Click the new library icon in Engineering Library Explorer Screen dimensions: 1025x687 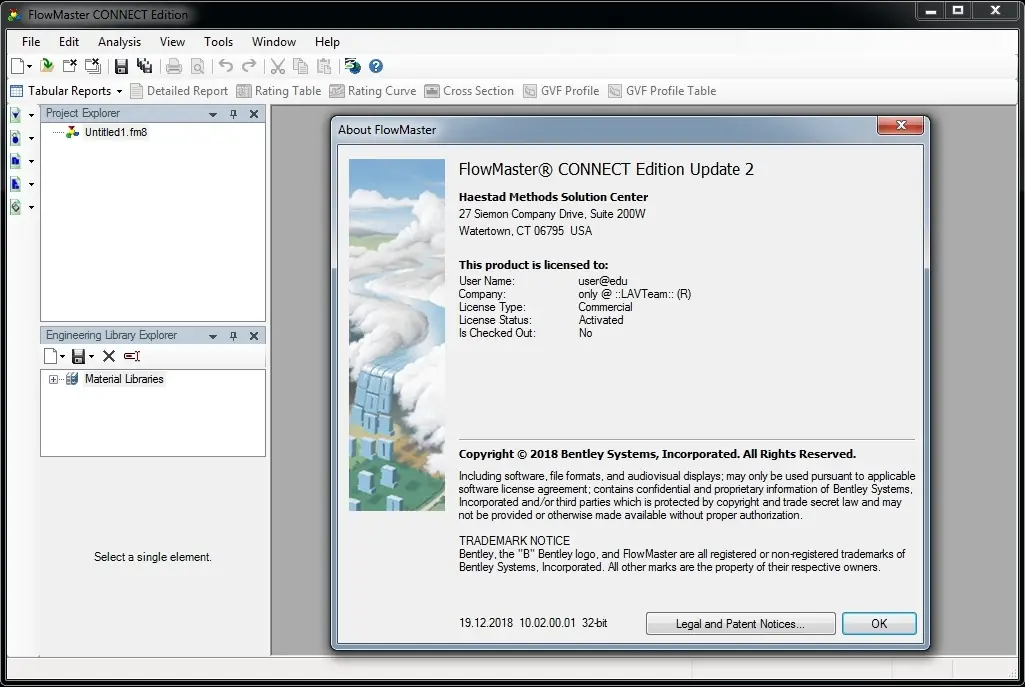[x=50, y=356]
